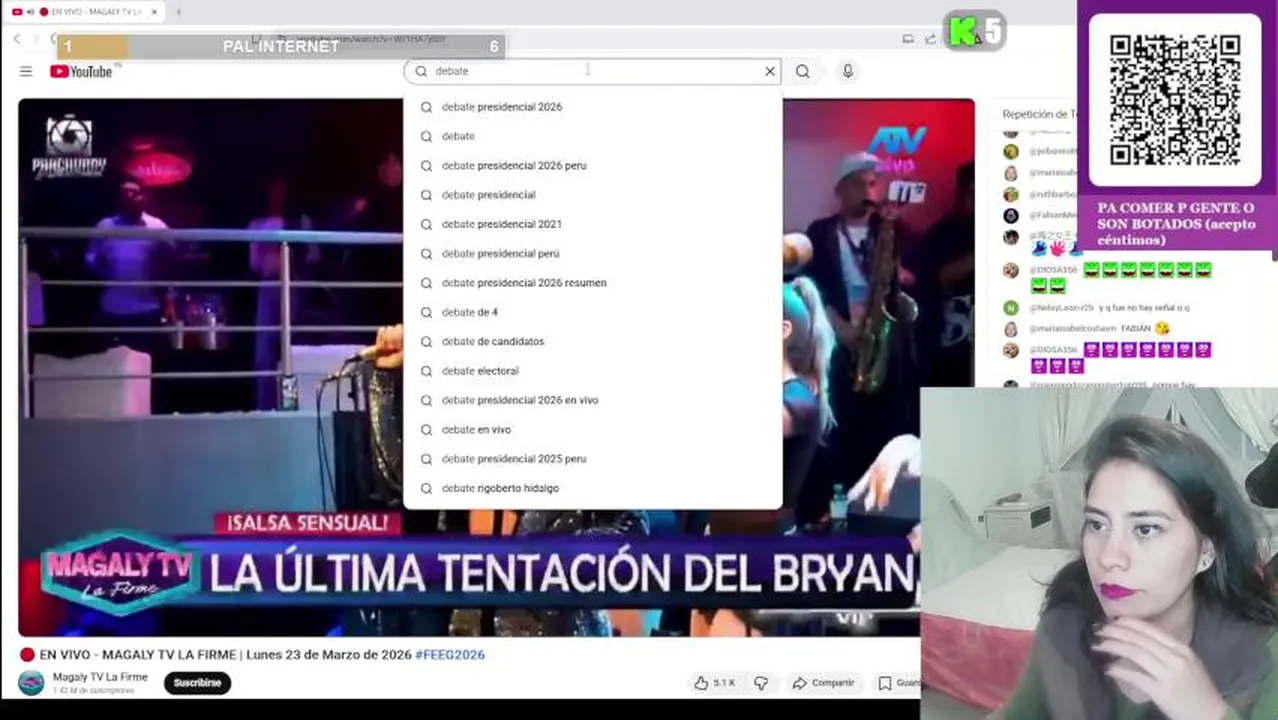Run the search with the magnifier button
1278x720 pixels.
click(x=803, y=71)
